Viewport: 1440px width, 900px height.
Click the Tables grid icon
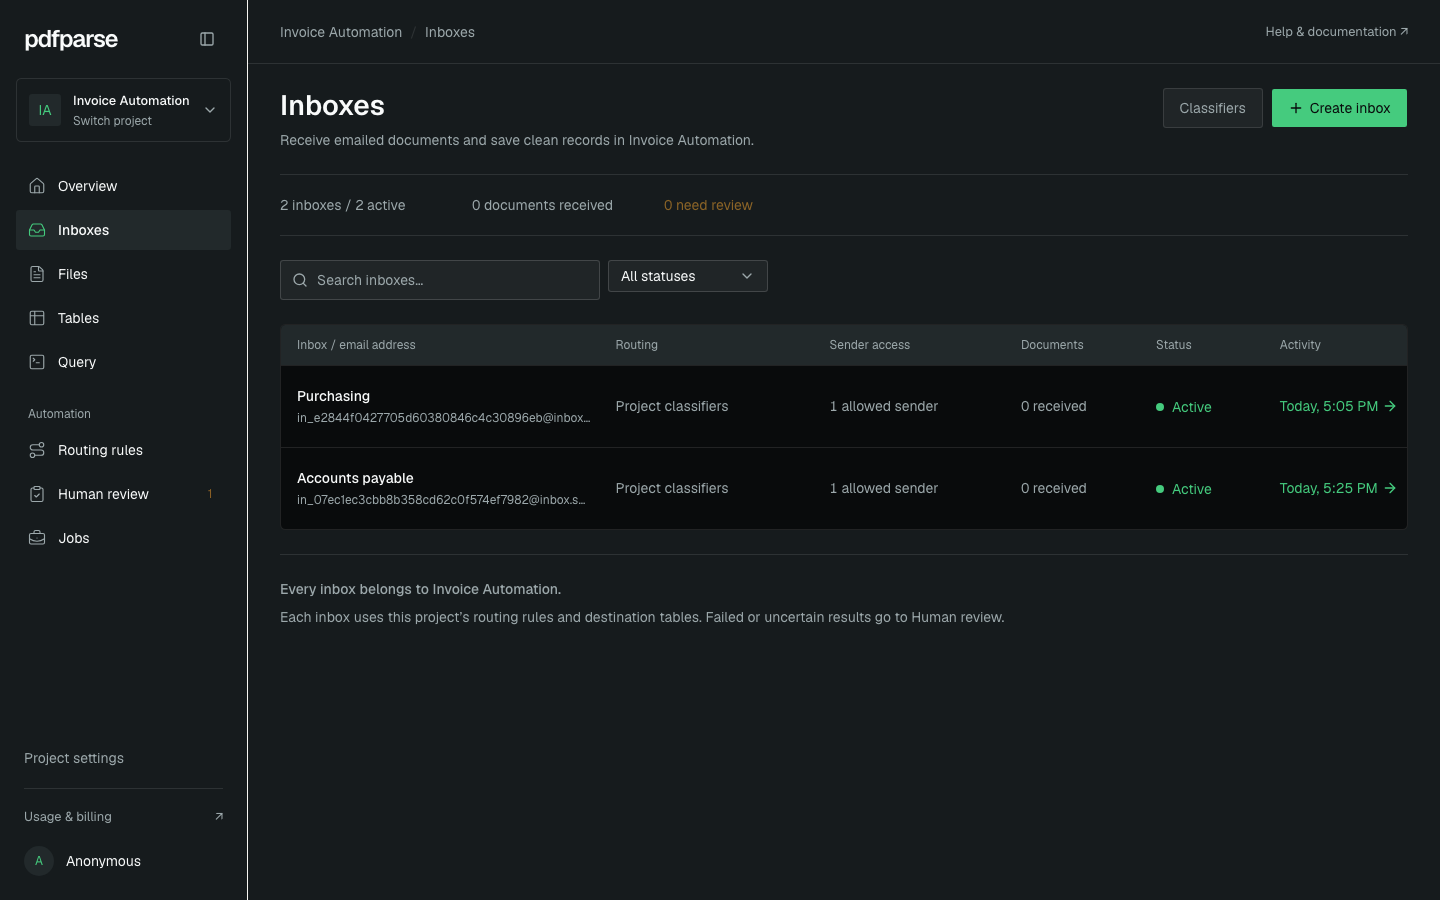[x=37, y=318]
